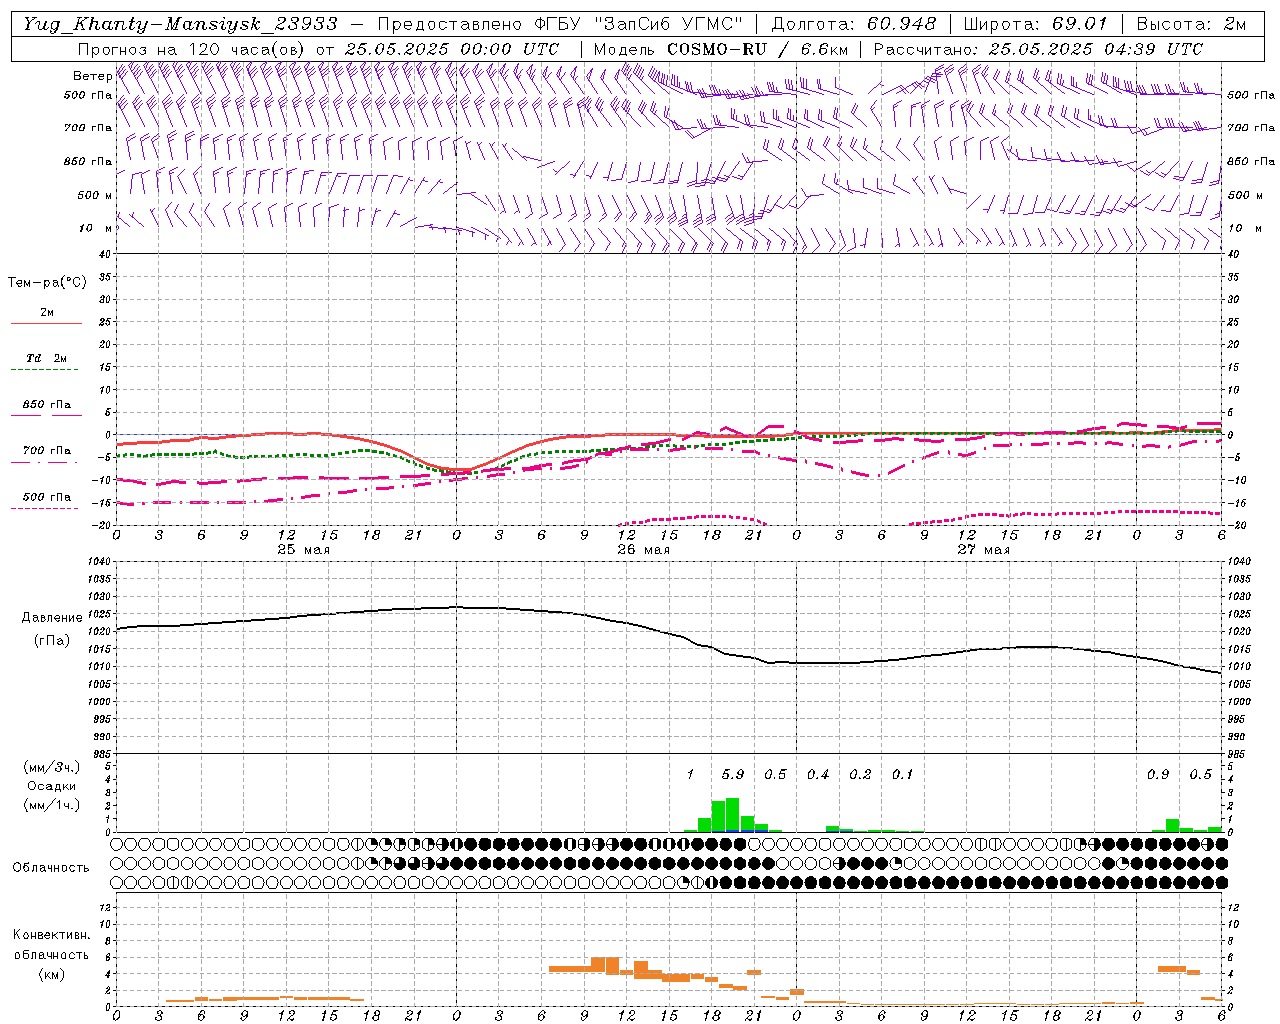This screenshot has height=1024, width=1280.
Task: Click the 0.1 precipitation value
Action: (903, 775)
